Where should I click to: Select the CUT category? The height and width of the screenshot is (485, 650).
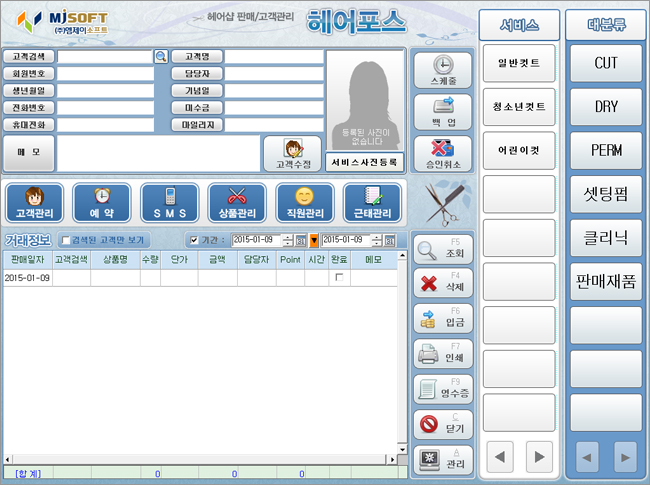[606, 63]
